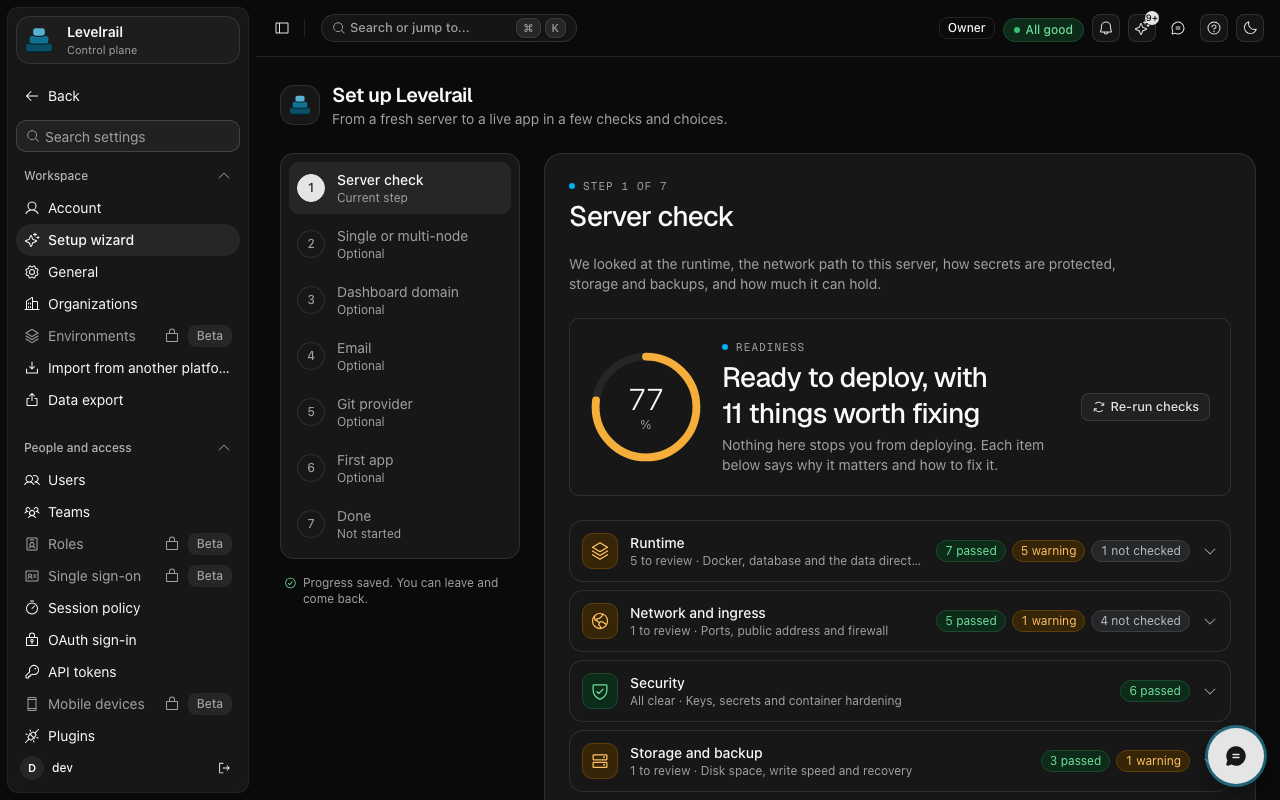
Task: Go to step 7 Done
Action: [x=400, y=524]
